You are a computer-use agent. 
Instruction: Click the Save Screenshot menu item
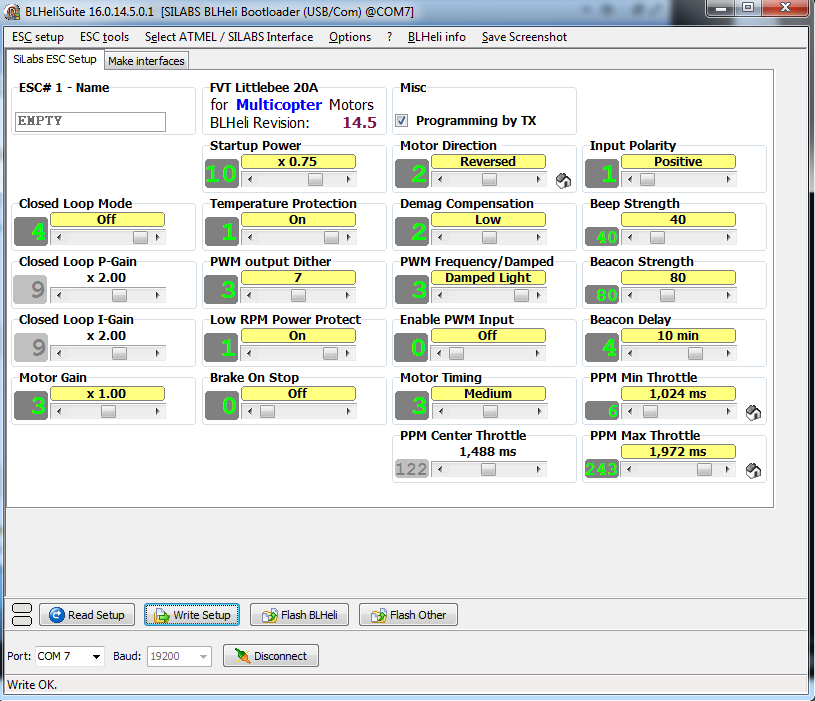pos(524,37)
